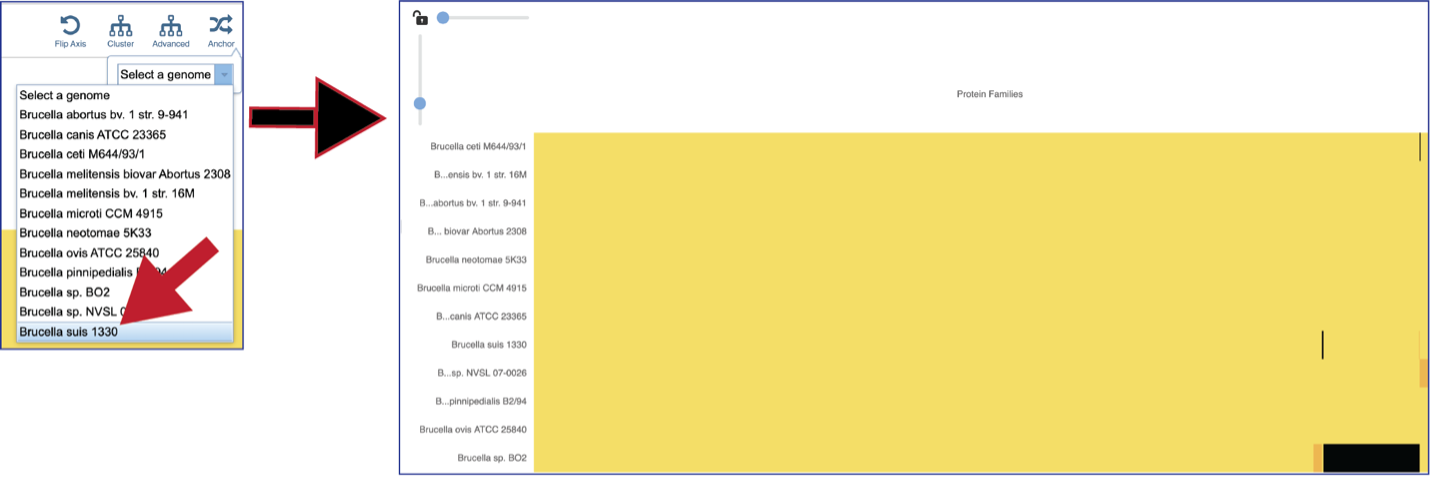
Task: Click the vertical zoom slider handle
Action: coord(420,103)
